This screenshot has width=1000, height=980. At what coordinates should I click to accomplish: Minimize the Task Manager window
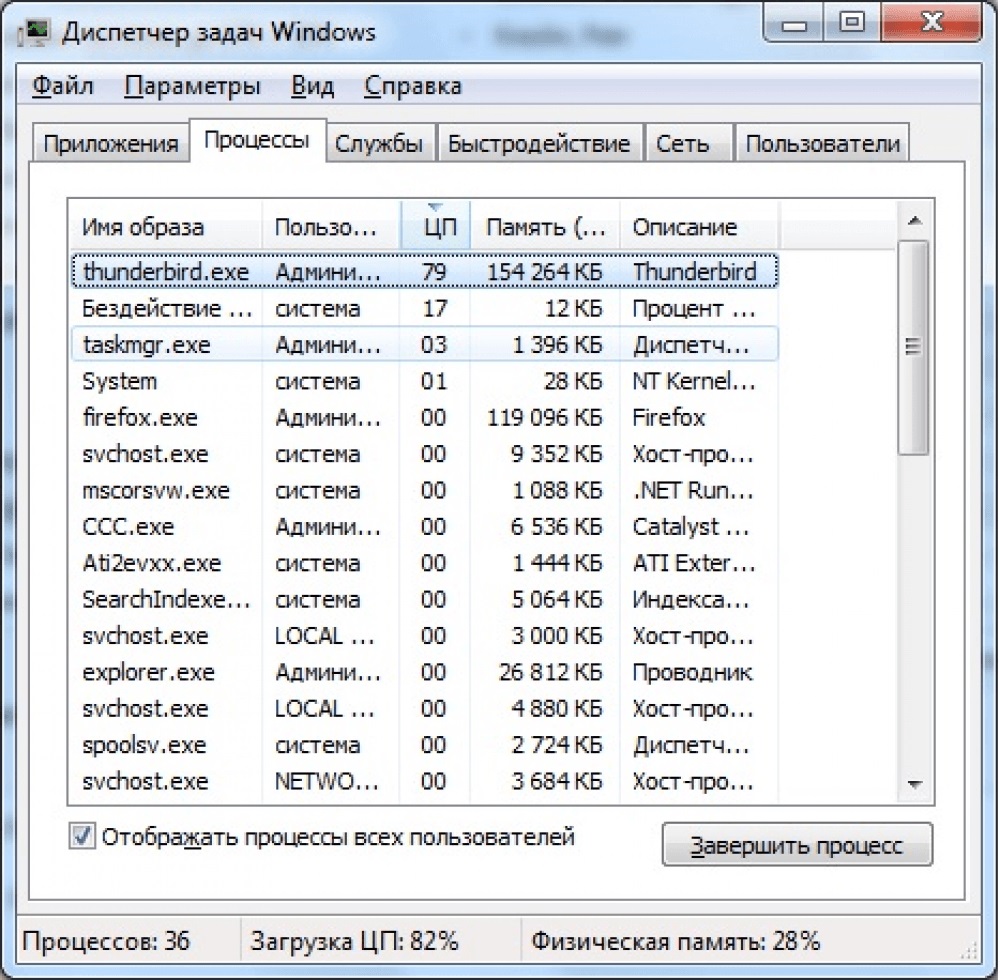(x=795, y=24)
